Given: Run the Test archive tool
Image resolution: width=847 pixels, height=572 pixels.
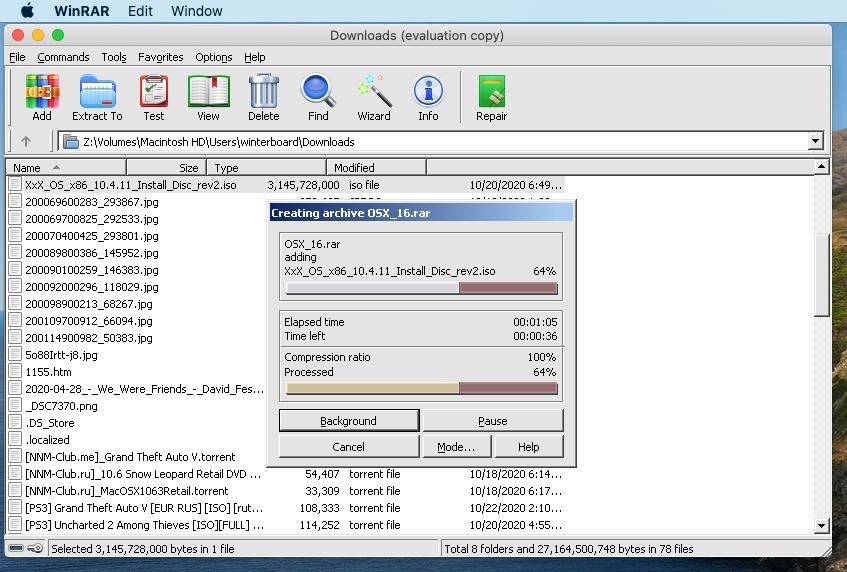Looking at the screenshot, I should [154, 97].
